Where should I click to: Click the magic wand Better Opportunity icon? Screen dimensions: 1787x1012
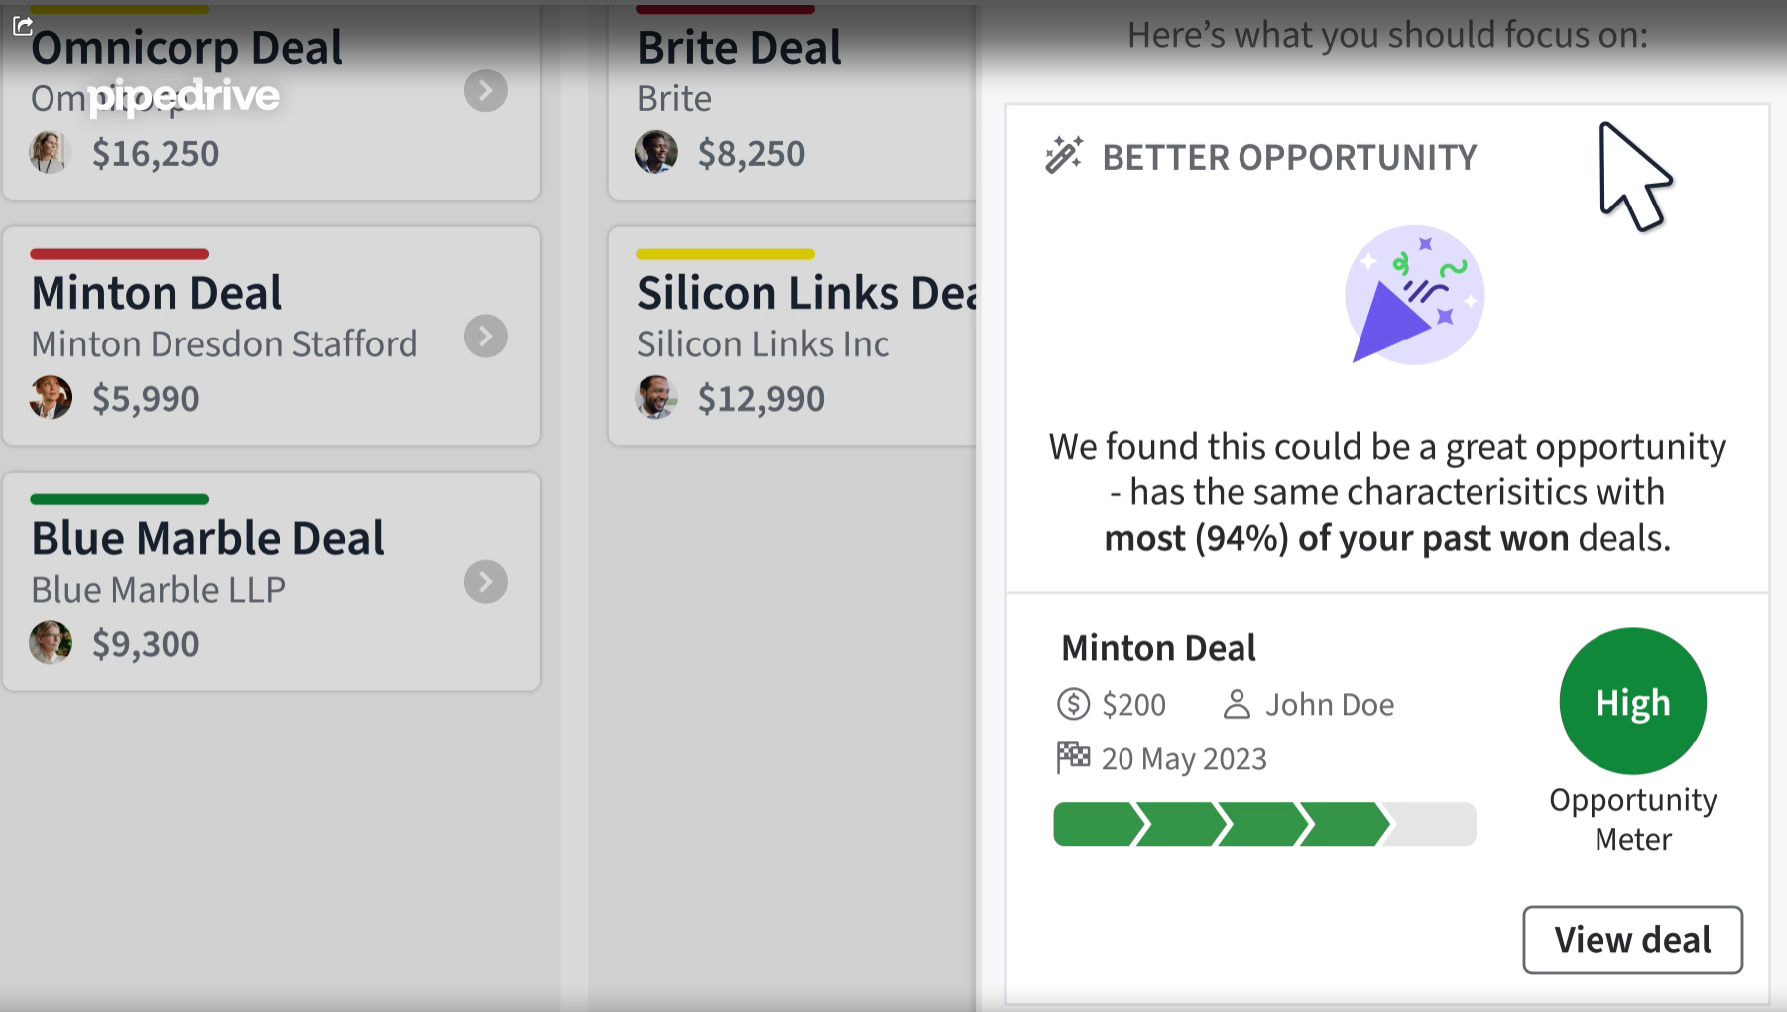pos(1064,155)
